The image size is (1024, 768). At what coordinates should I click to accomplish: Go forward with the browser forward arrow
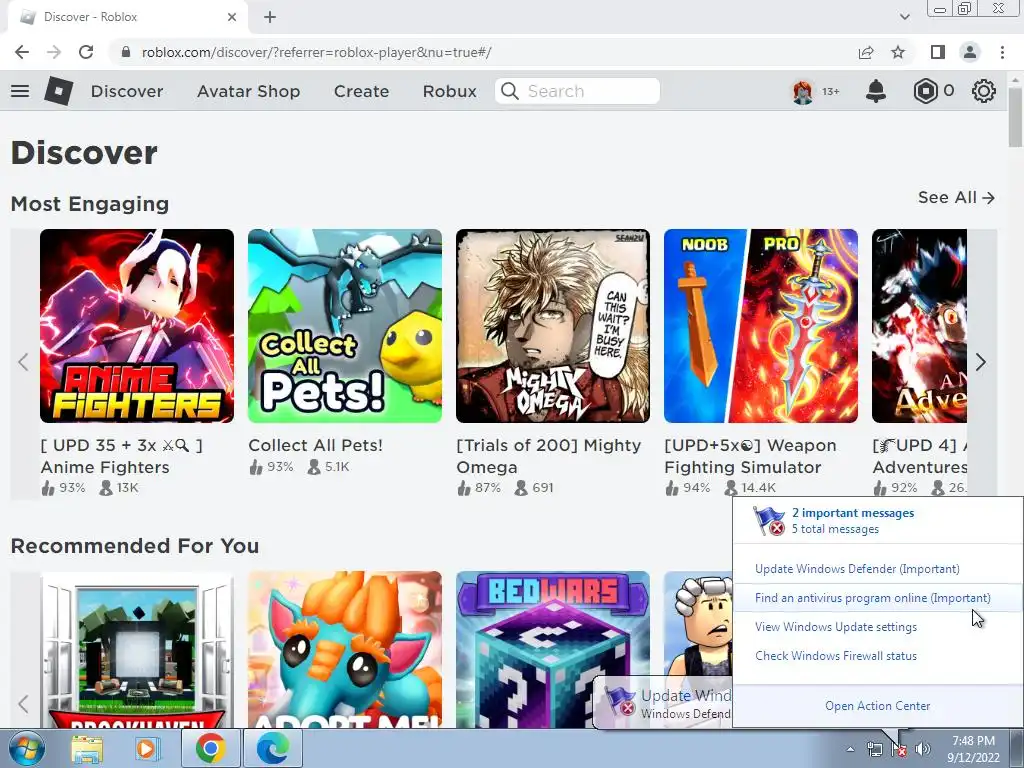point(54,52)
